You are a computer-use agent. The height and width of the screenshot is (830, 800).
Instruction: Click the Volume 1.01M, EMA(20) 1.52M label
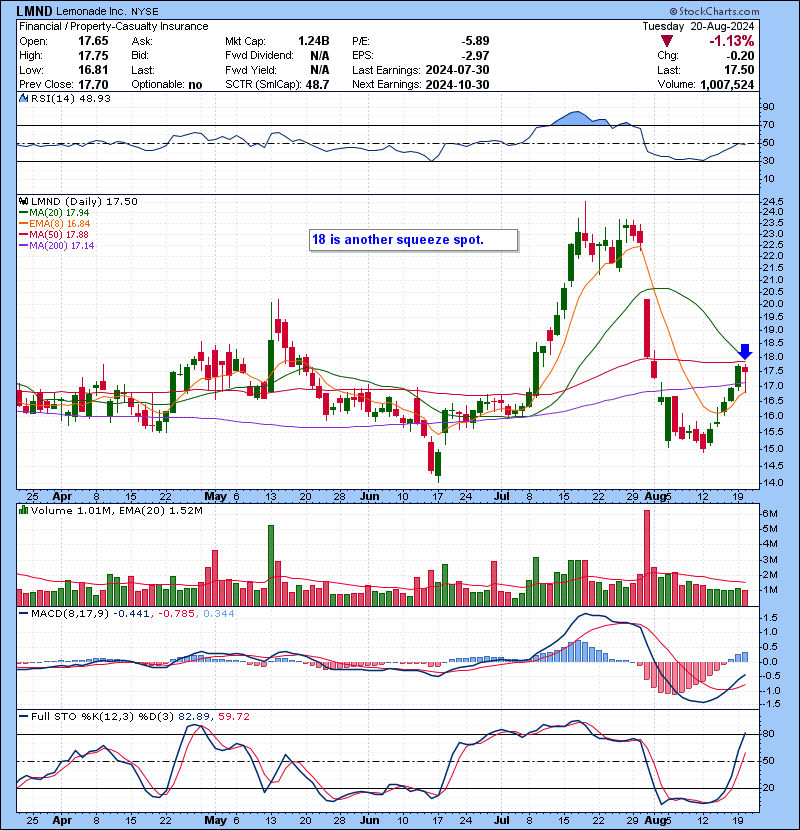coord(116,510)
